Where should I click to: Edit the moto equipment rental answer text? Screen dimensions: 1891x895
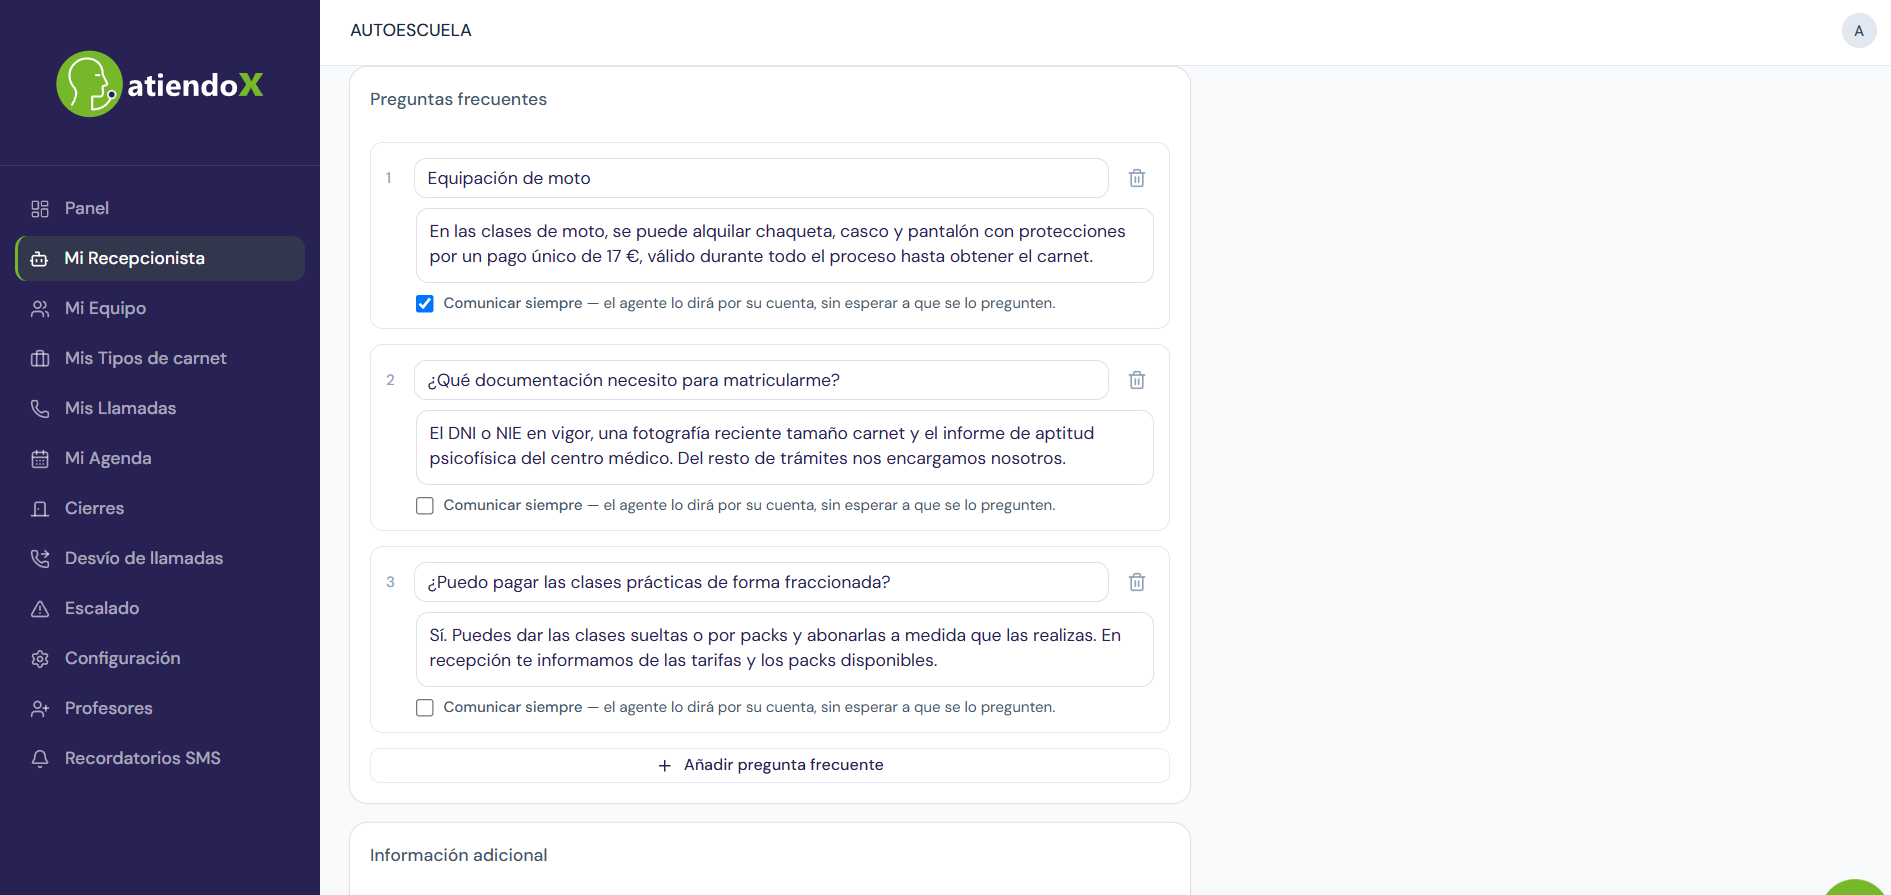click(x=785, y=245)
